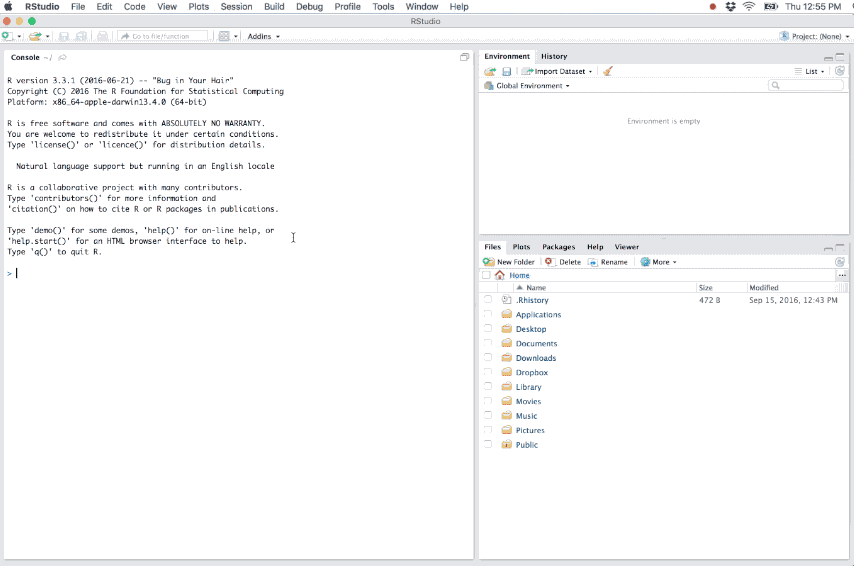Open the New File dropdown arrow
Screen dimensions: 854x566
pos(19,36)
